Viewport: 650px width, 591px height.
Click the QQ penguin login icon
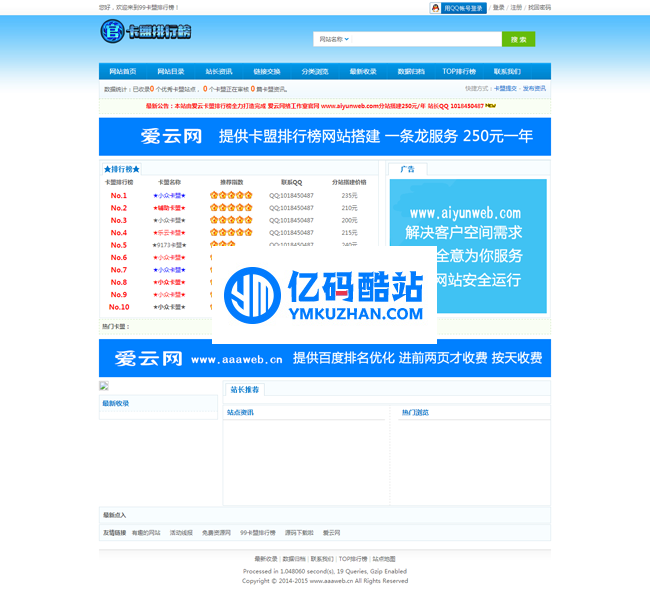coord(435,8)
